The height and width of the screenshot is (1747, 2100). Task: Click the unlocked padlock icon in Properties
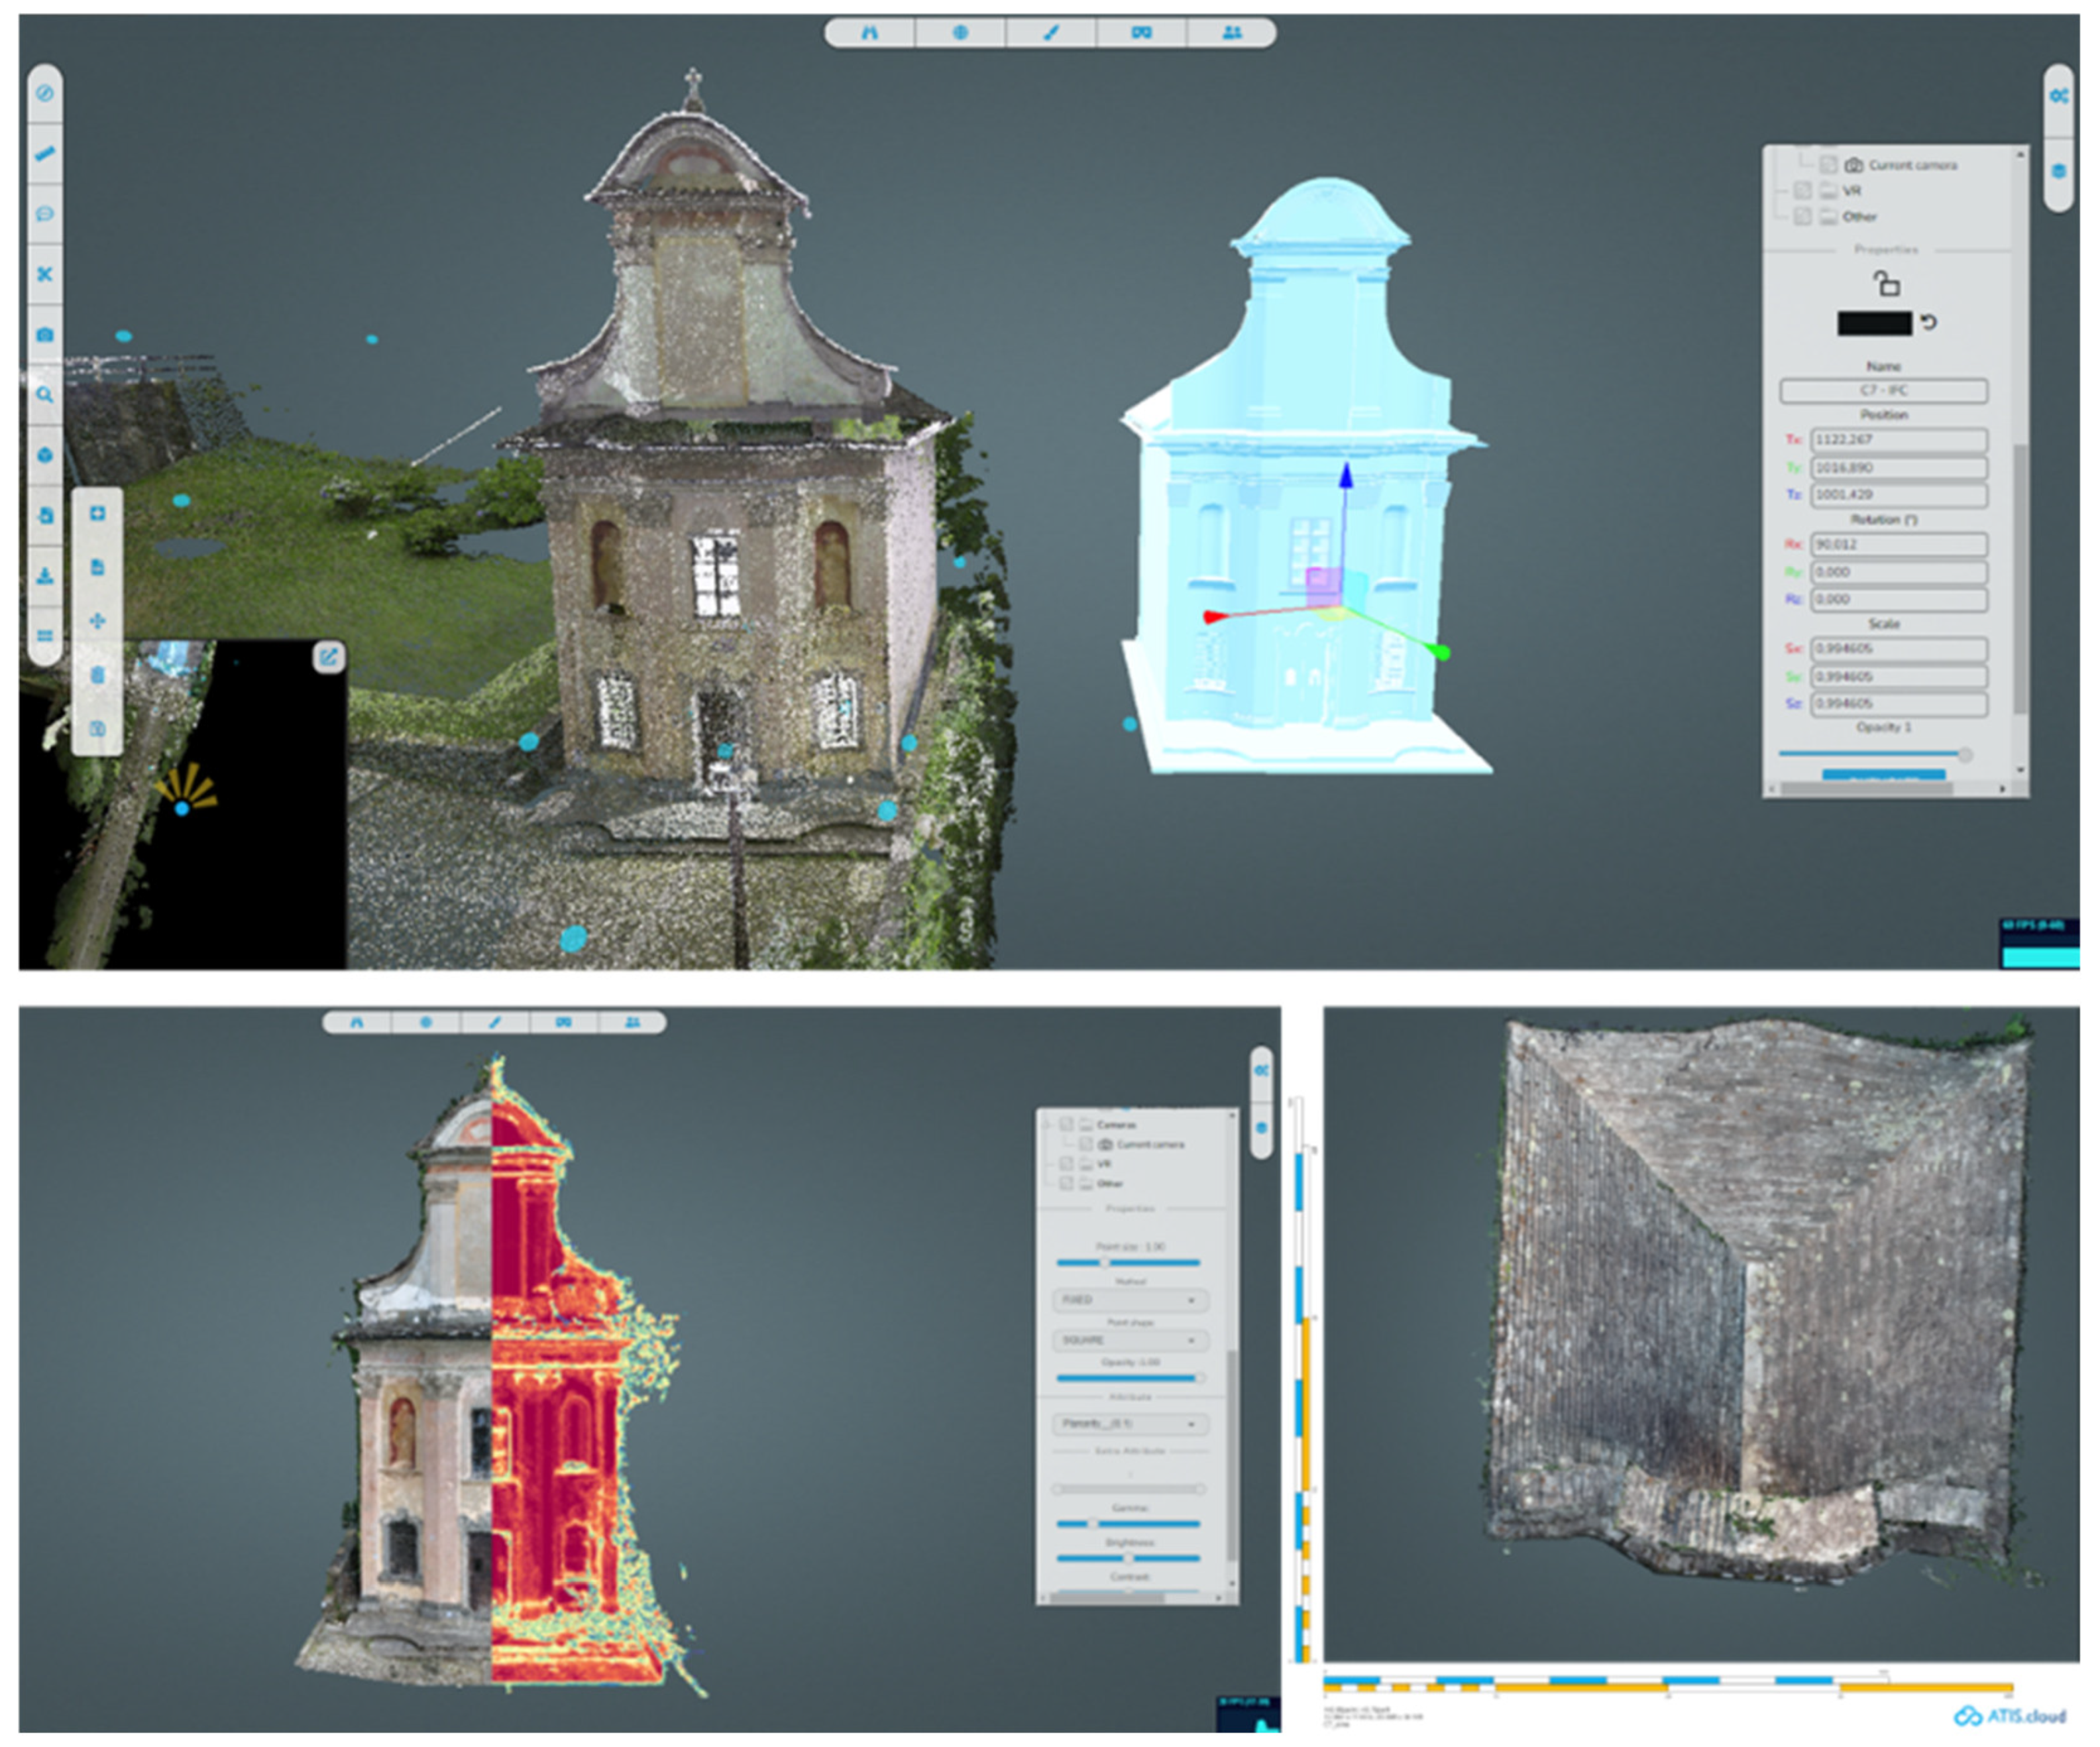[x=1886, y=283]
